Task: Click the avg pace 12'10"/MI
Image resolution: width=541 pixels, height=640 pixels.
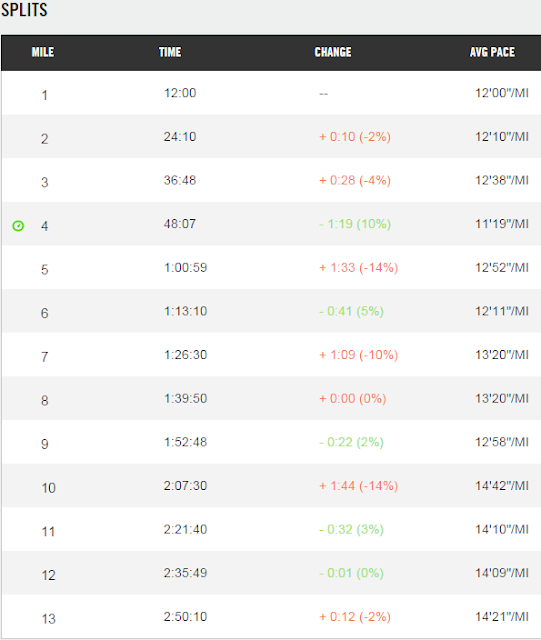Action: [502, 137]
